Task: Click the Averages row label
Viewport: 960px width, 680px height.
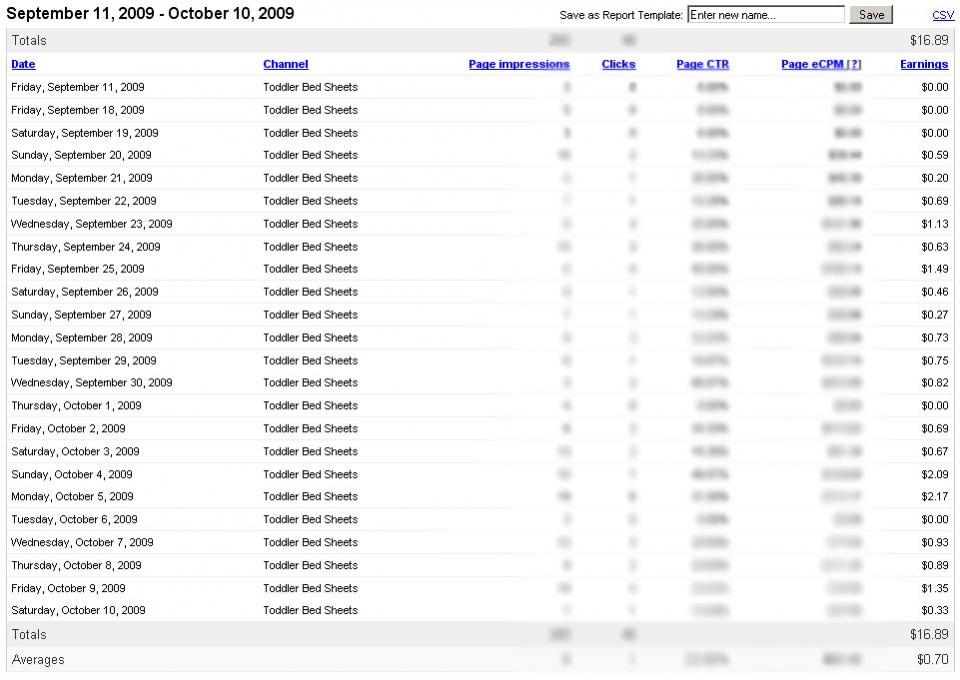Action: [x=38, y=660]
